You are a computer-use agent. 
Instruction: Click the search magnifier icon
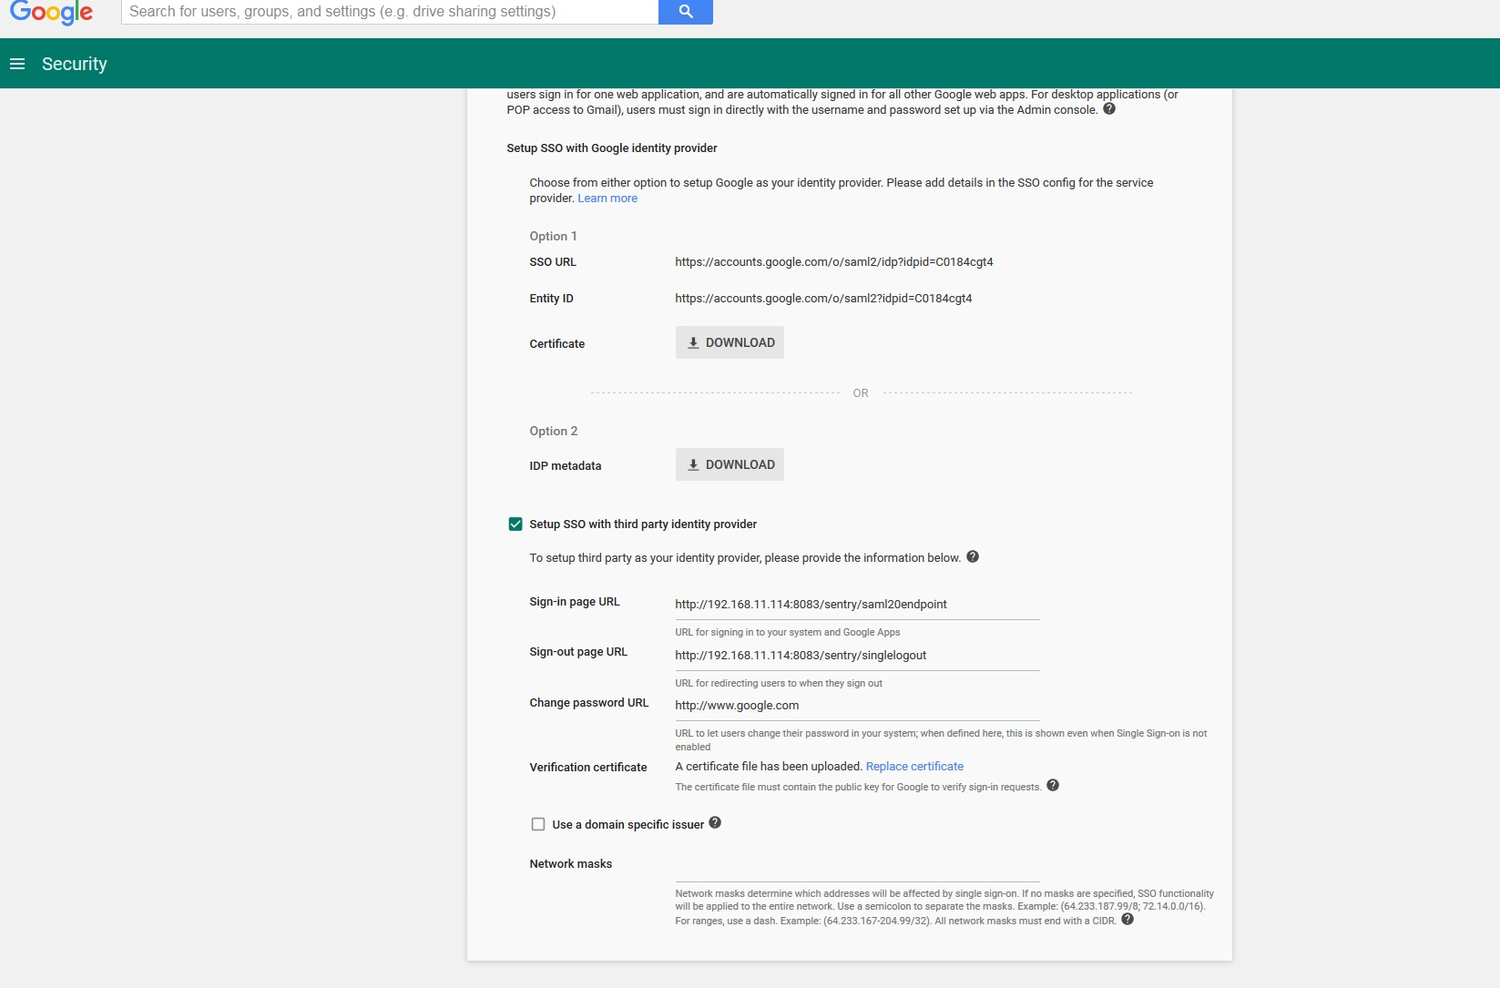coord(685,11)
